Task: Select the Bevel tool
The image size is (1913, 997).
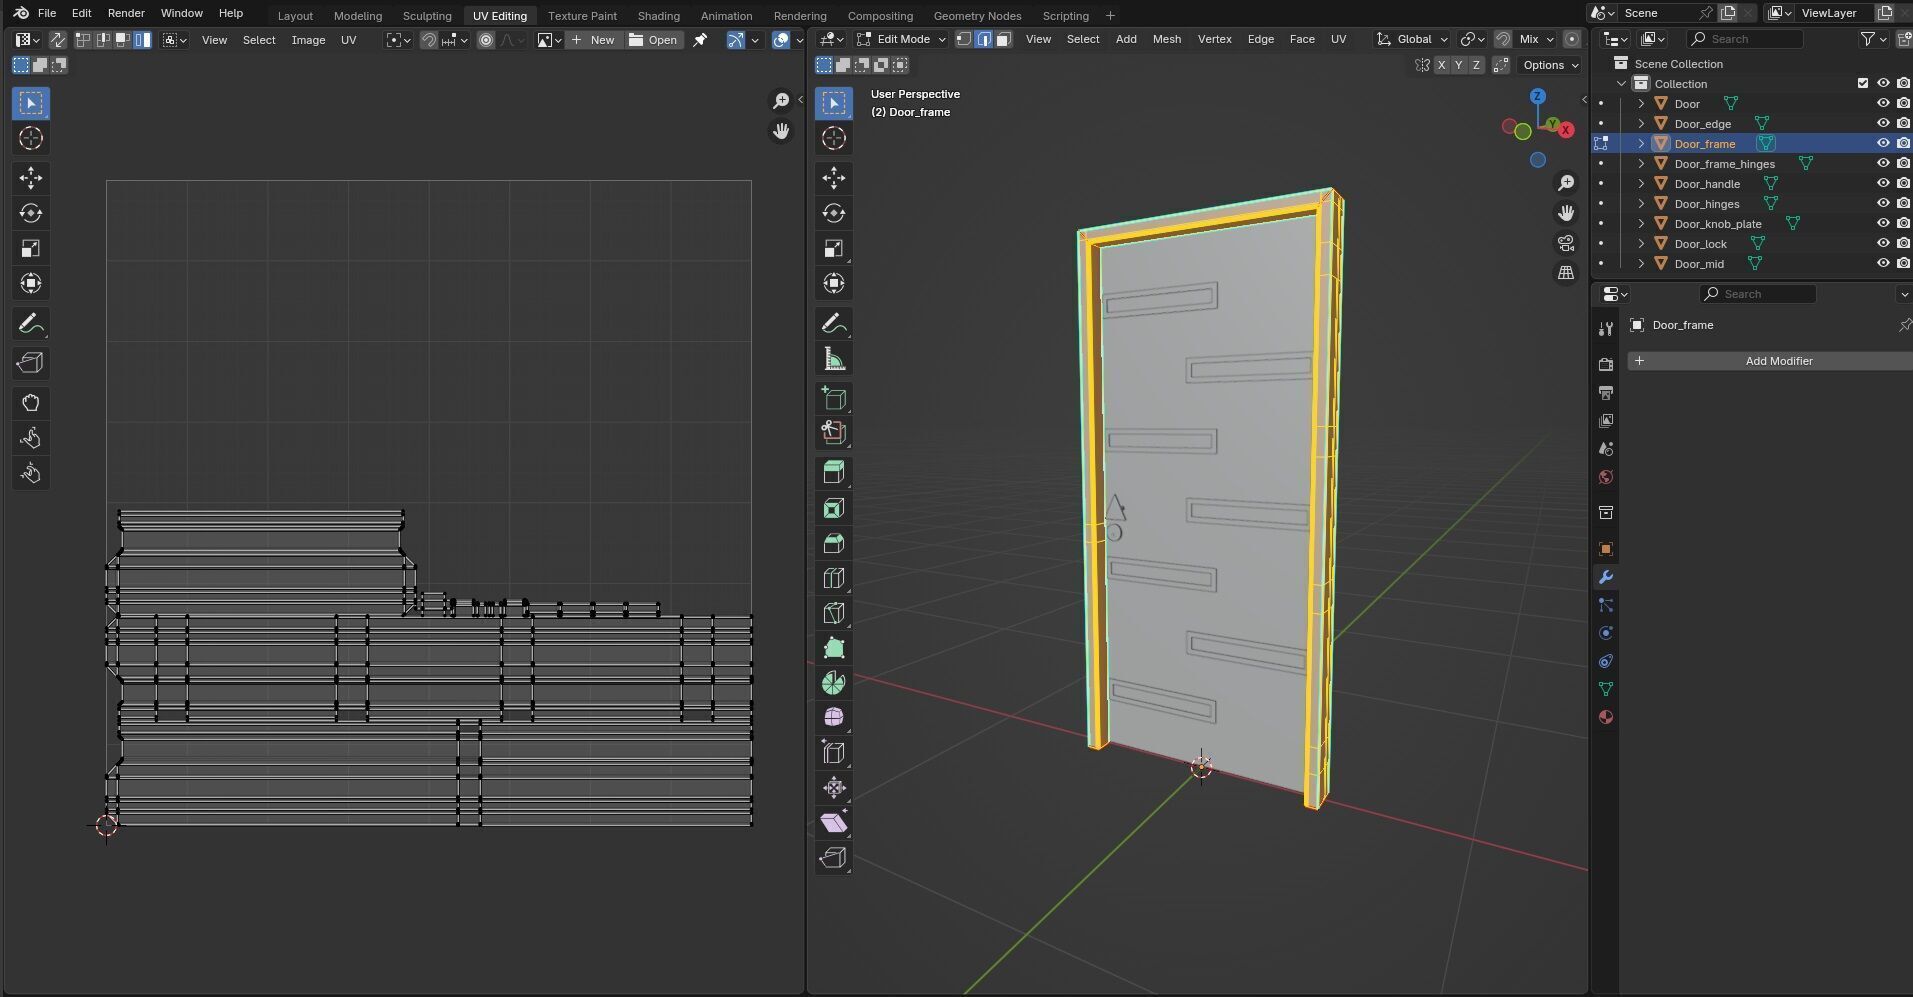Action: point(834,543)
